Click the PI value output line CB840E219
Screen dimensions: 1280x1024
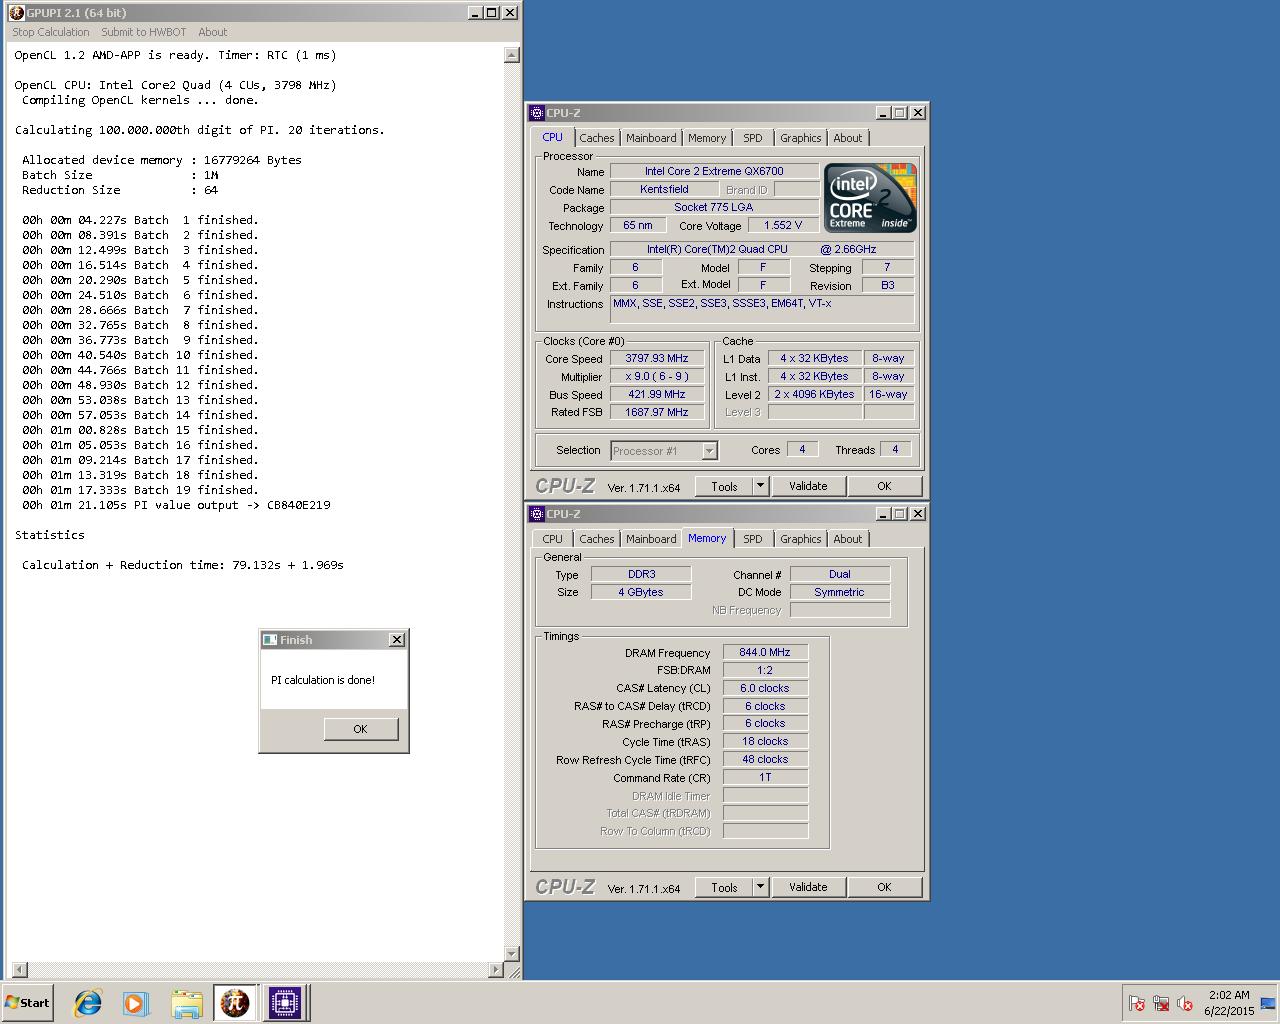[176, 505]
